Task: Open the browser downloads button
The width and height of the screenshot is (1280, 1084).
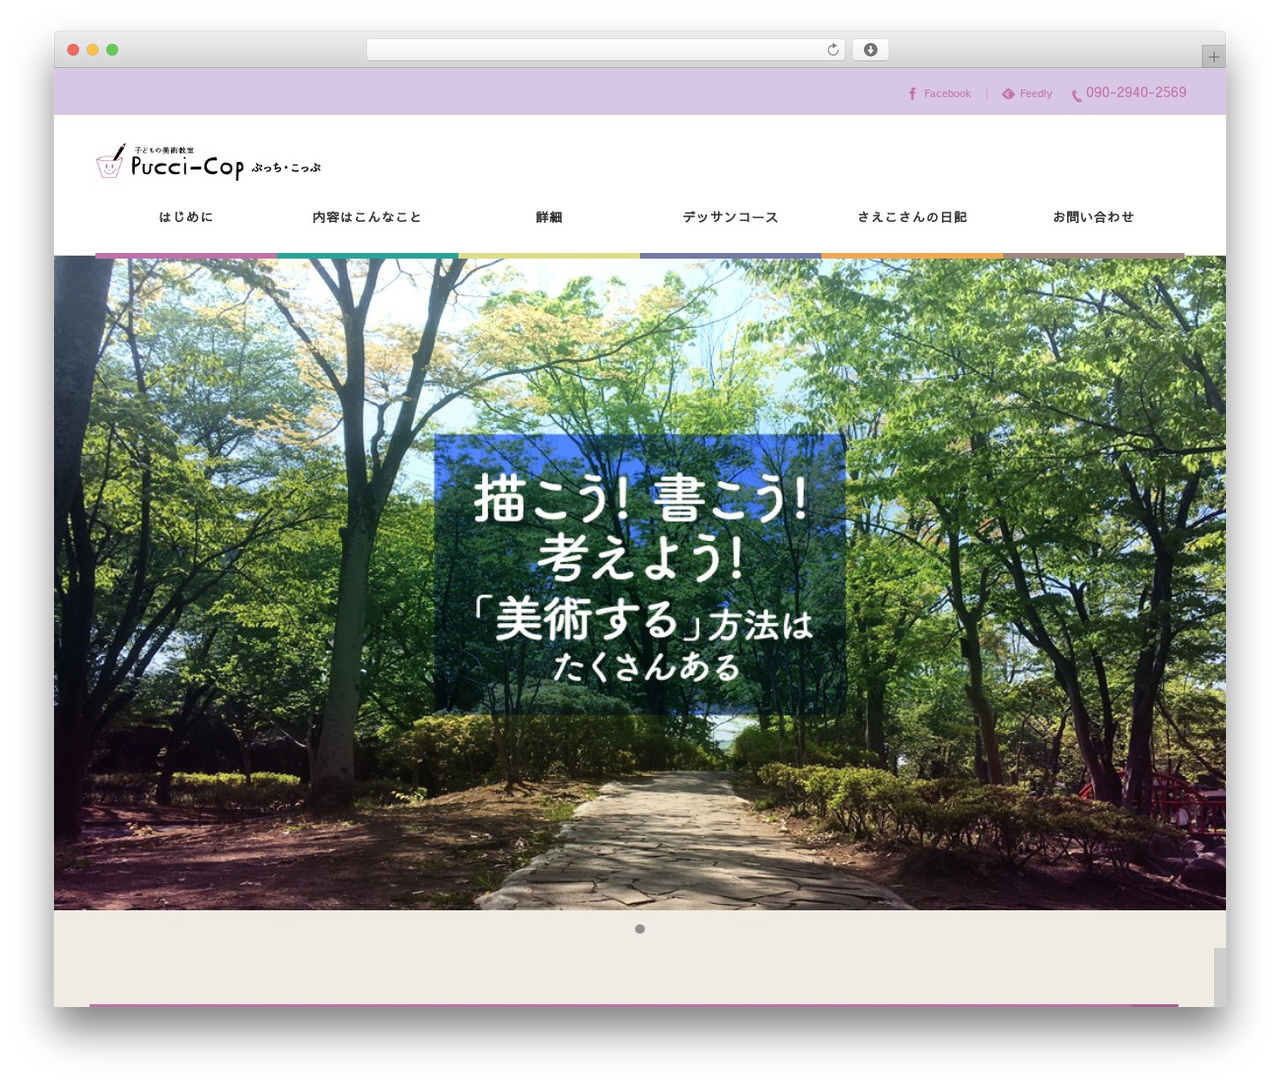Action: 870,50
